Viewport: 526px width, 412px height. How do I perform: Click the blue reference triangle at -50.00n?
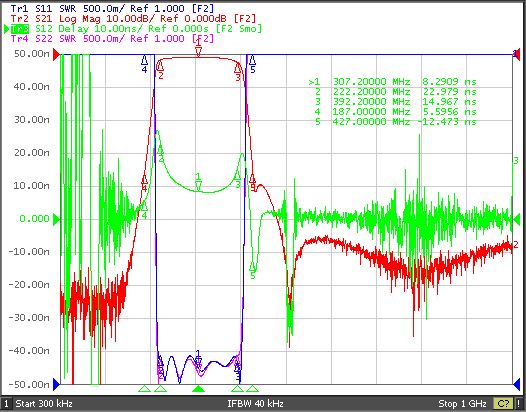coord(56,383)
